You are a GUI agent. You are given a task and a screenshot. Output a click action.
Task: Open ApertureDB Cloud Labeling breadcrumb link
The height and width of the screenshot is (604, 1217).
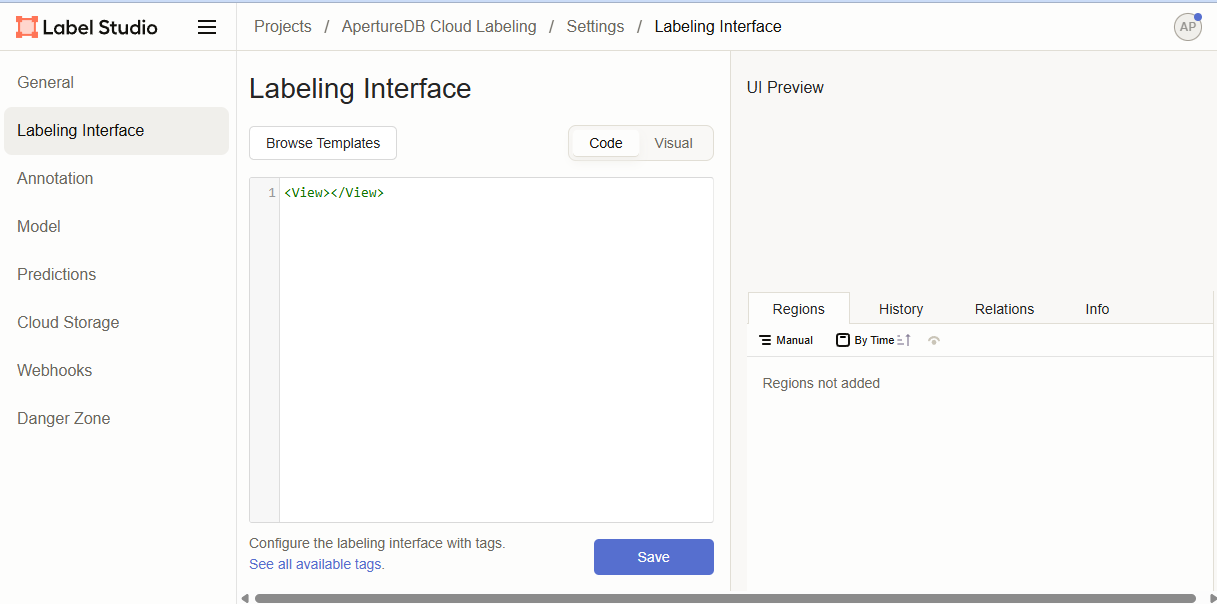click(x=439, y=27)
